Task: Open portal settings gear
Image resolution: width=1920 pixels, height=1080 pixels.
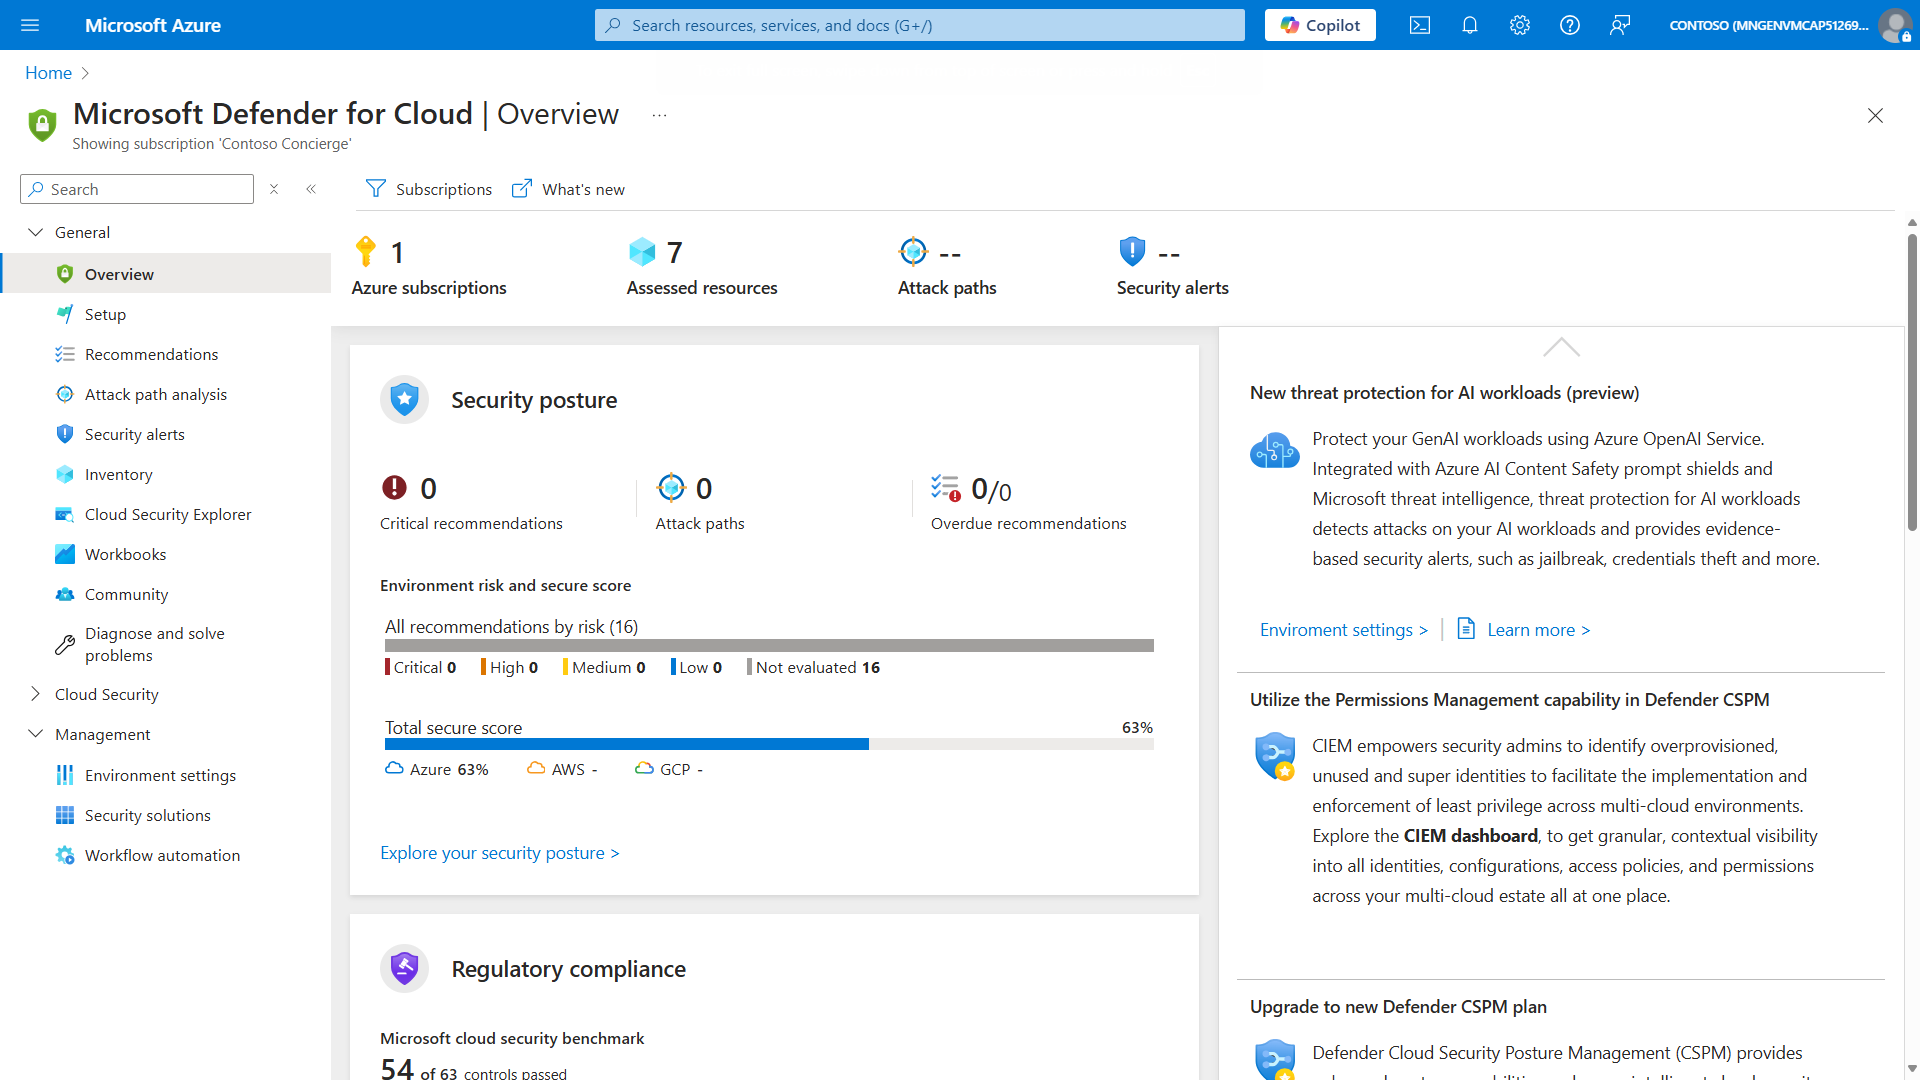Action: [1520, 25]
